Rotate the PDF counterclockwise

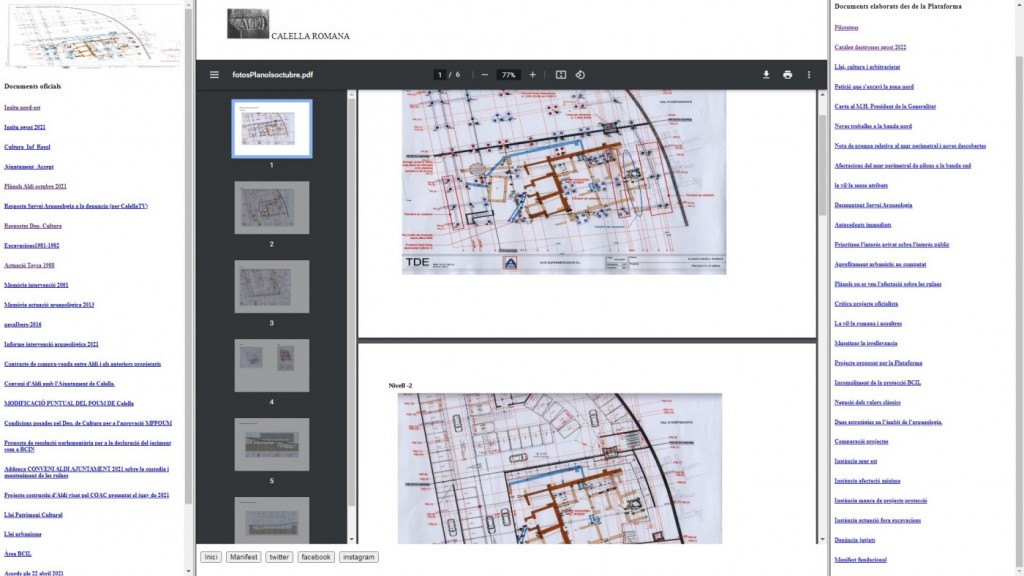580,75
